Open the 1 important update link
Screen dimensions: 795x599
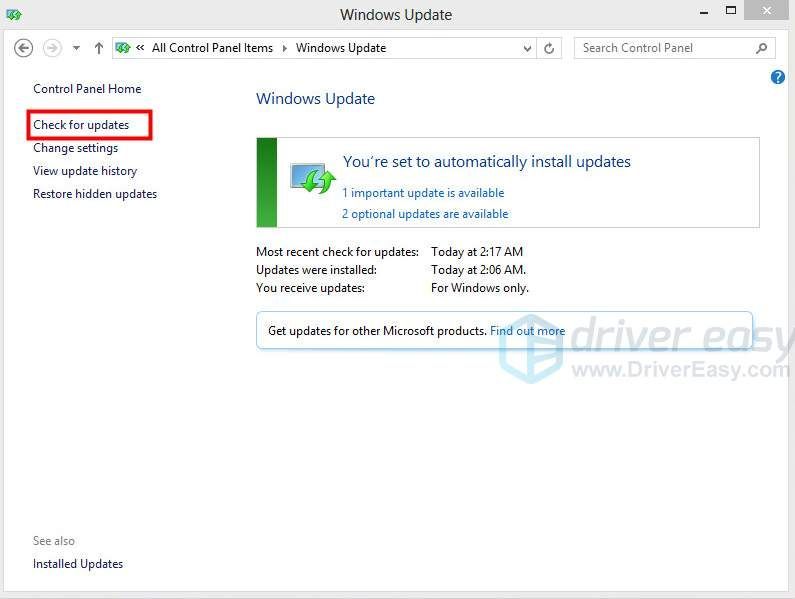[423, 193]
